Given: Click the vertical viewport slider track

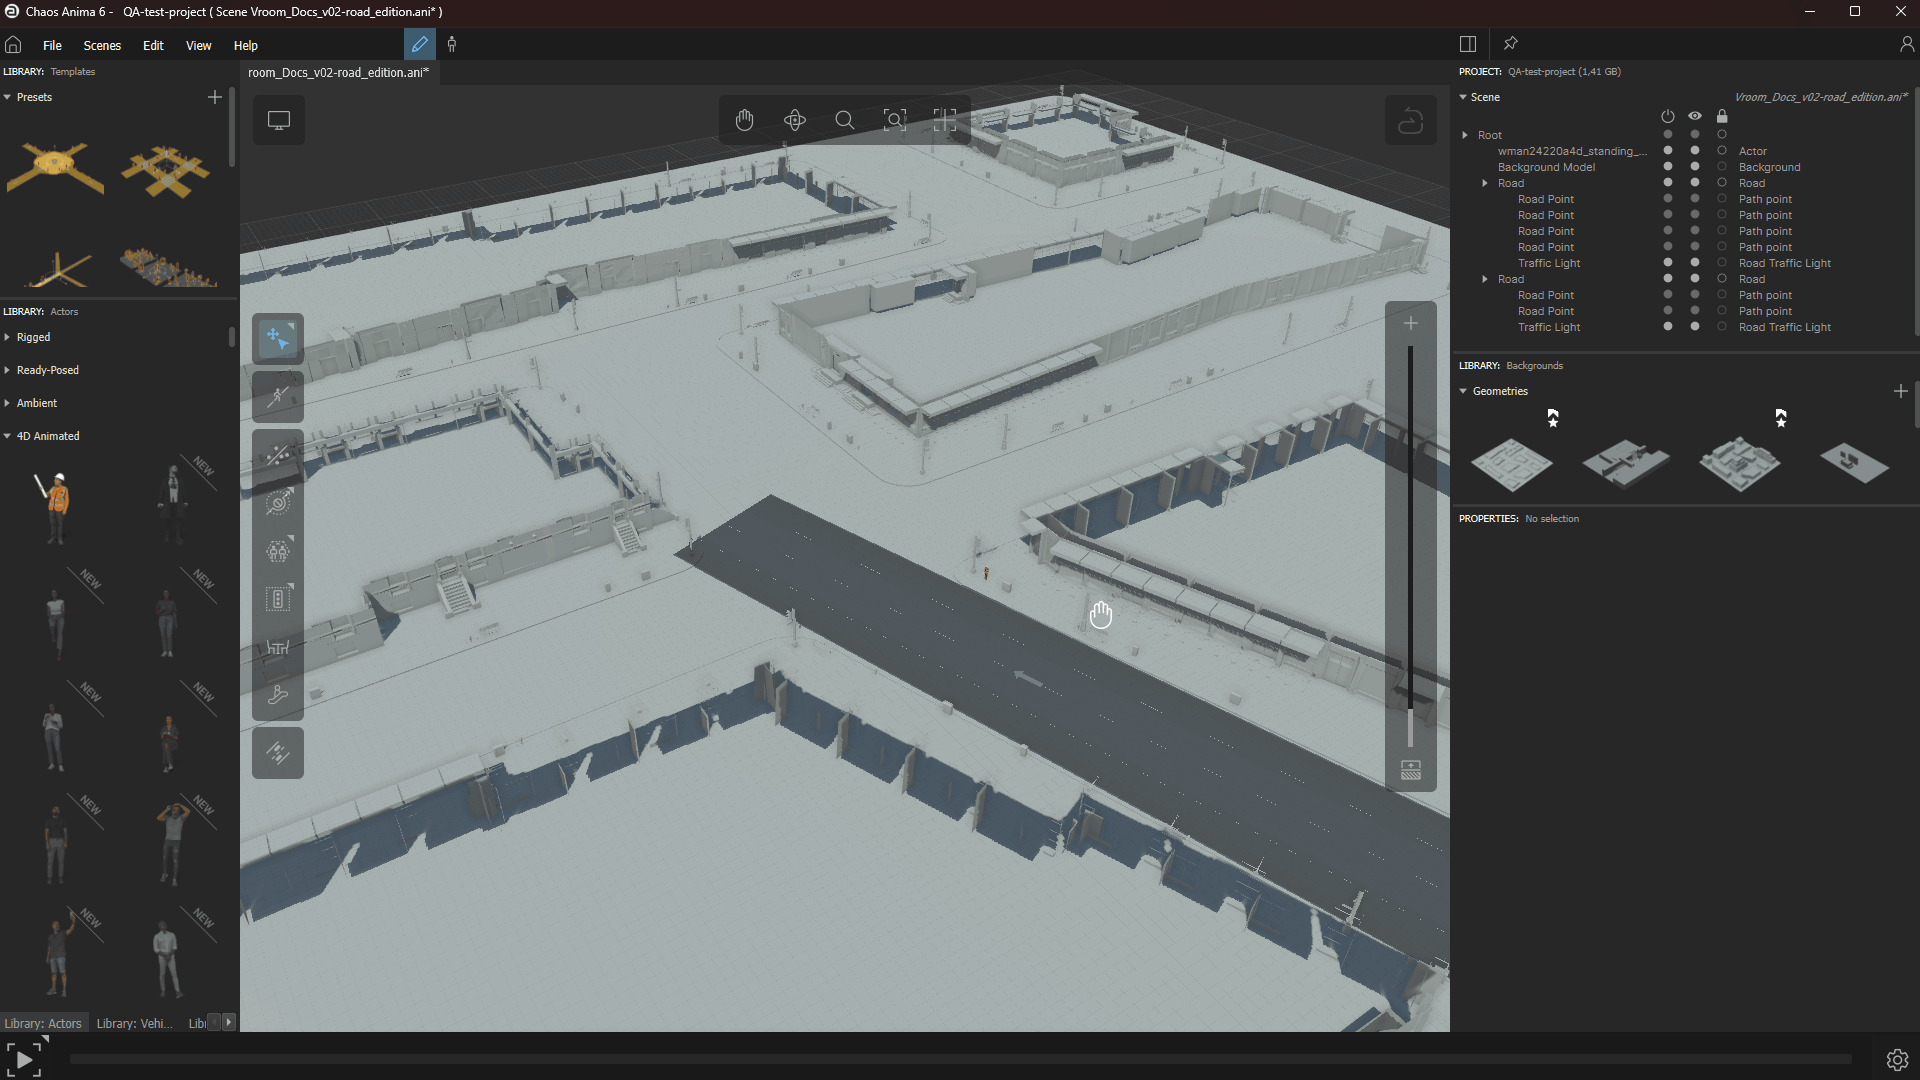Looking at the screenshot, I should tap(1411, 546).
